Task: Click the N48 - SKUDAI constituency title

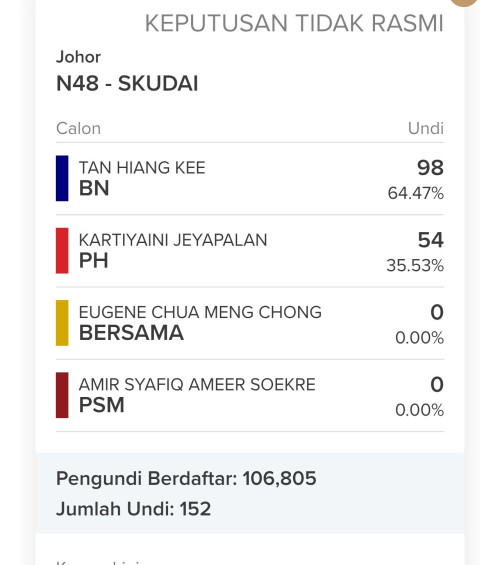Action: click(127, 84)
